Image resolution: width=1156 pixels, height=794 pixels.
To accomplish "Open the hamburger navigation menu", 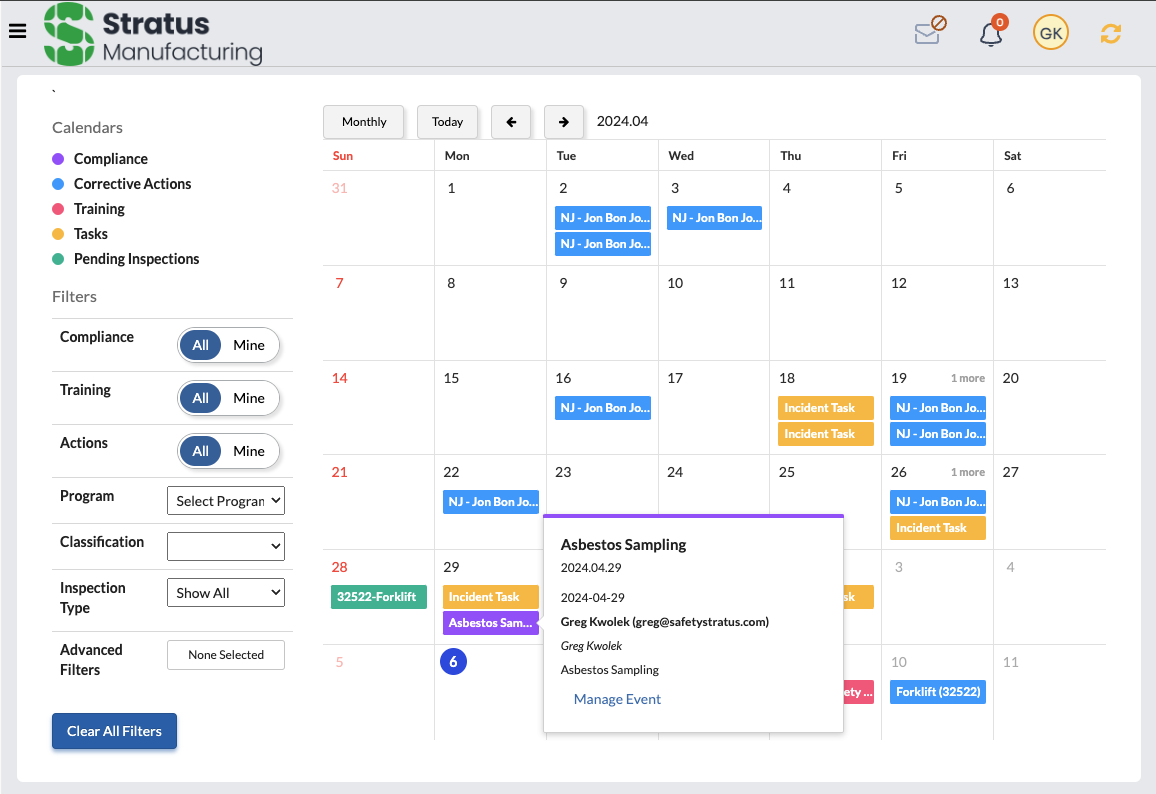I will click(17, 31).
